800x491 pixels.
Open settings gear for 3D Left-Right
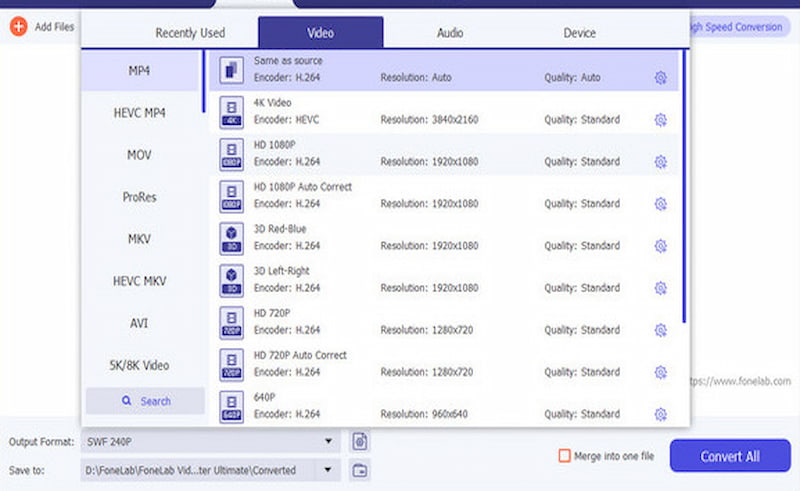[661, 288]
